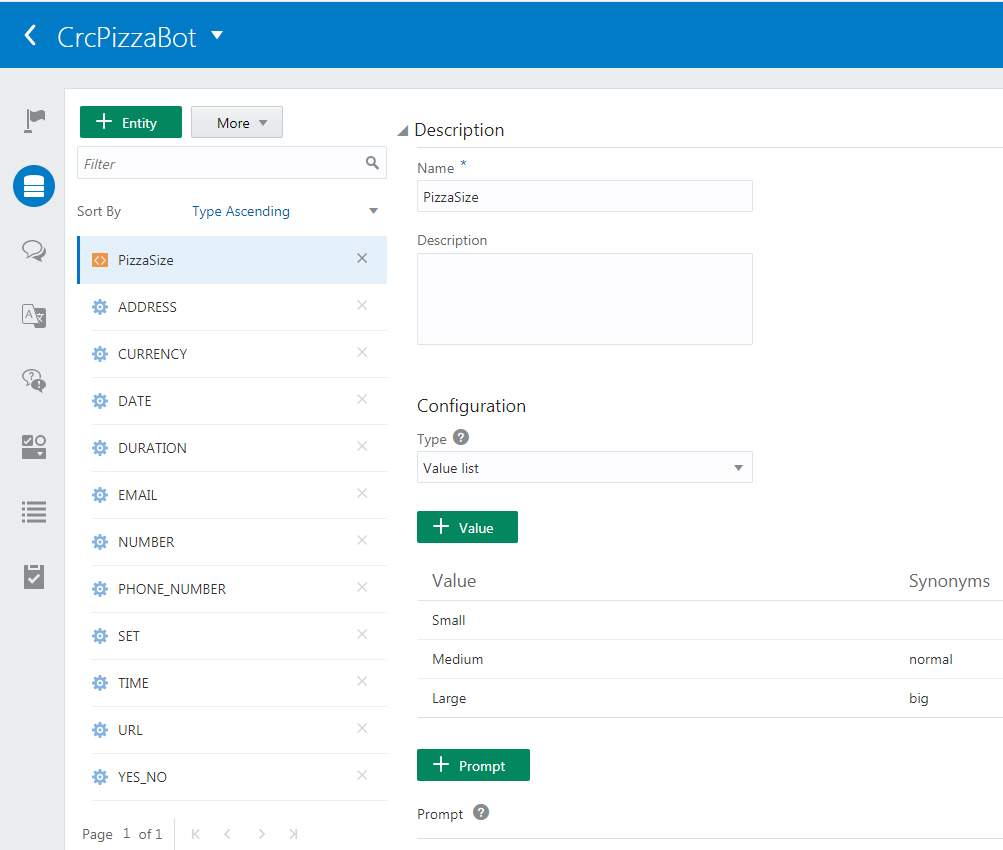The image size is (1003, 850).
Task: Click the Q&A question bubble sidebar icon
Action: point(34,381)
